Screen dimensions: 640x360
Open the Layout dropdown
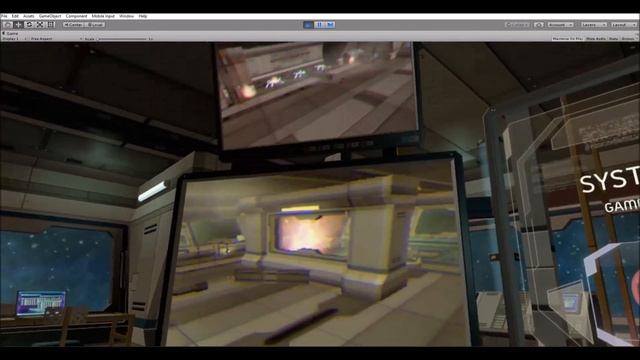point(624,25)
